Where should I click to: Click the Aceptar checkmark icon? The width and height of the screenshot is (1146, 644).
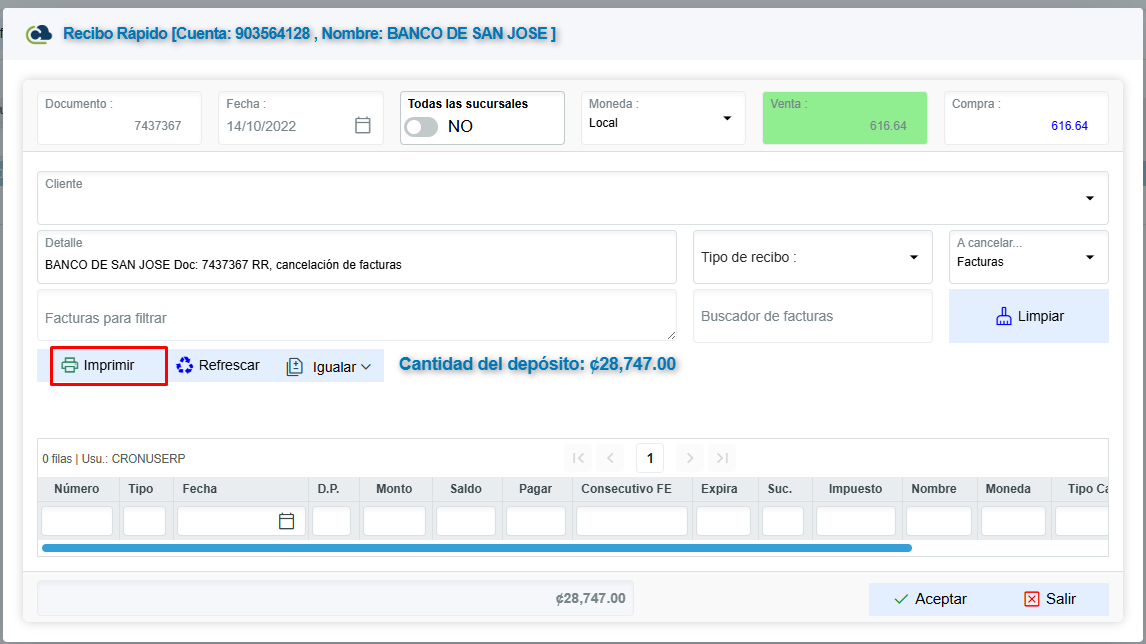pyautogui.click(x=901, y=599)
